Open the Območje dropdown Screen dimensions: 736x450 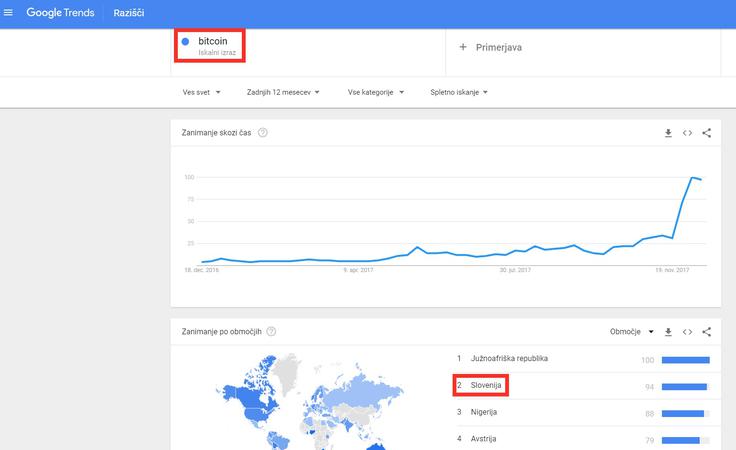coord(631,332)
